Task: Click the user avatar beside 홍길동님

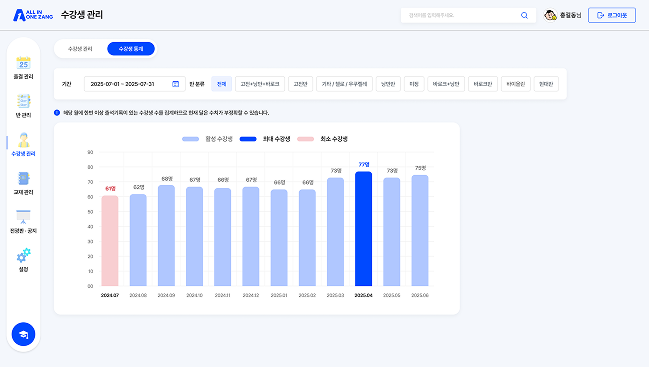Action: pyautogui.click(x=550, y=15)
